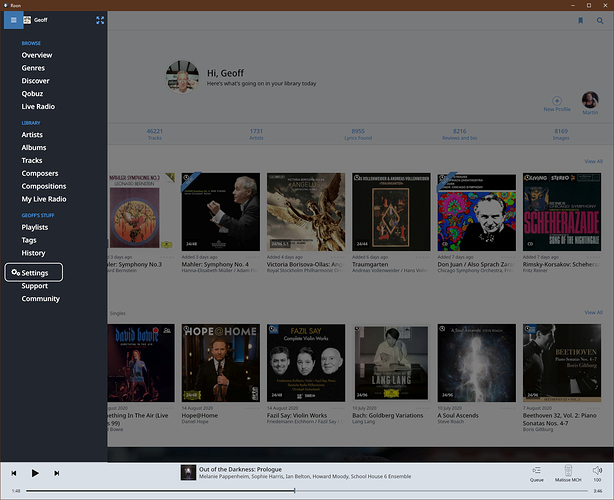Skip to the next track

click(56, 473)
